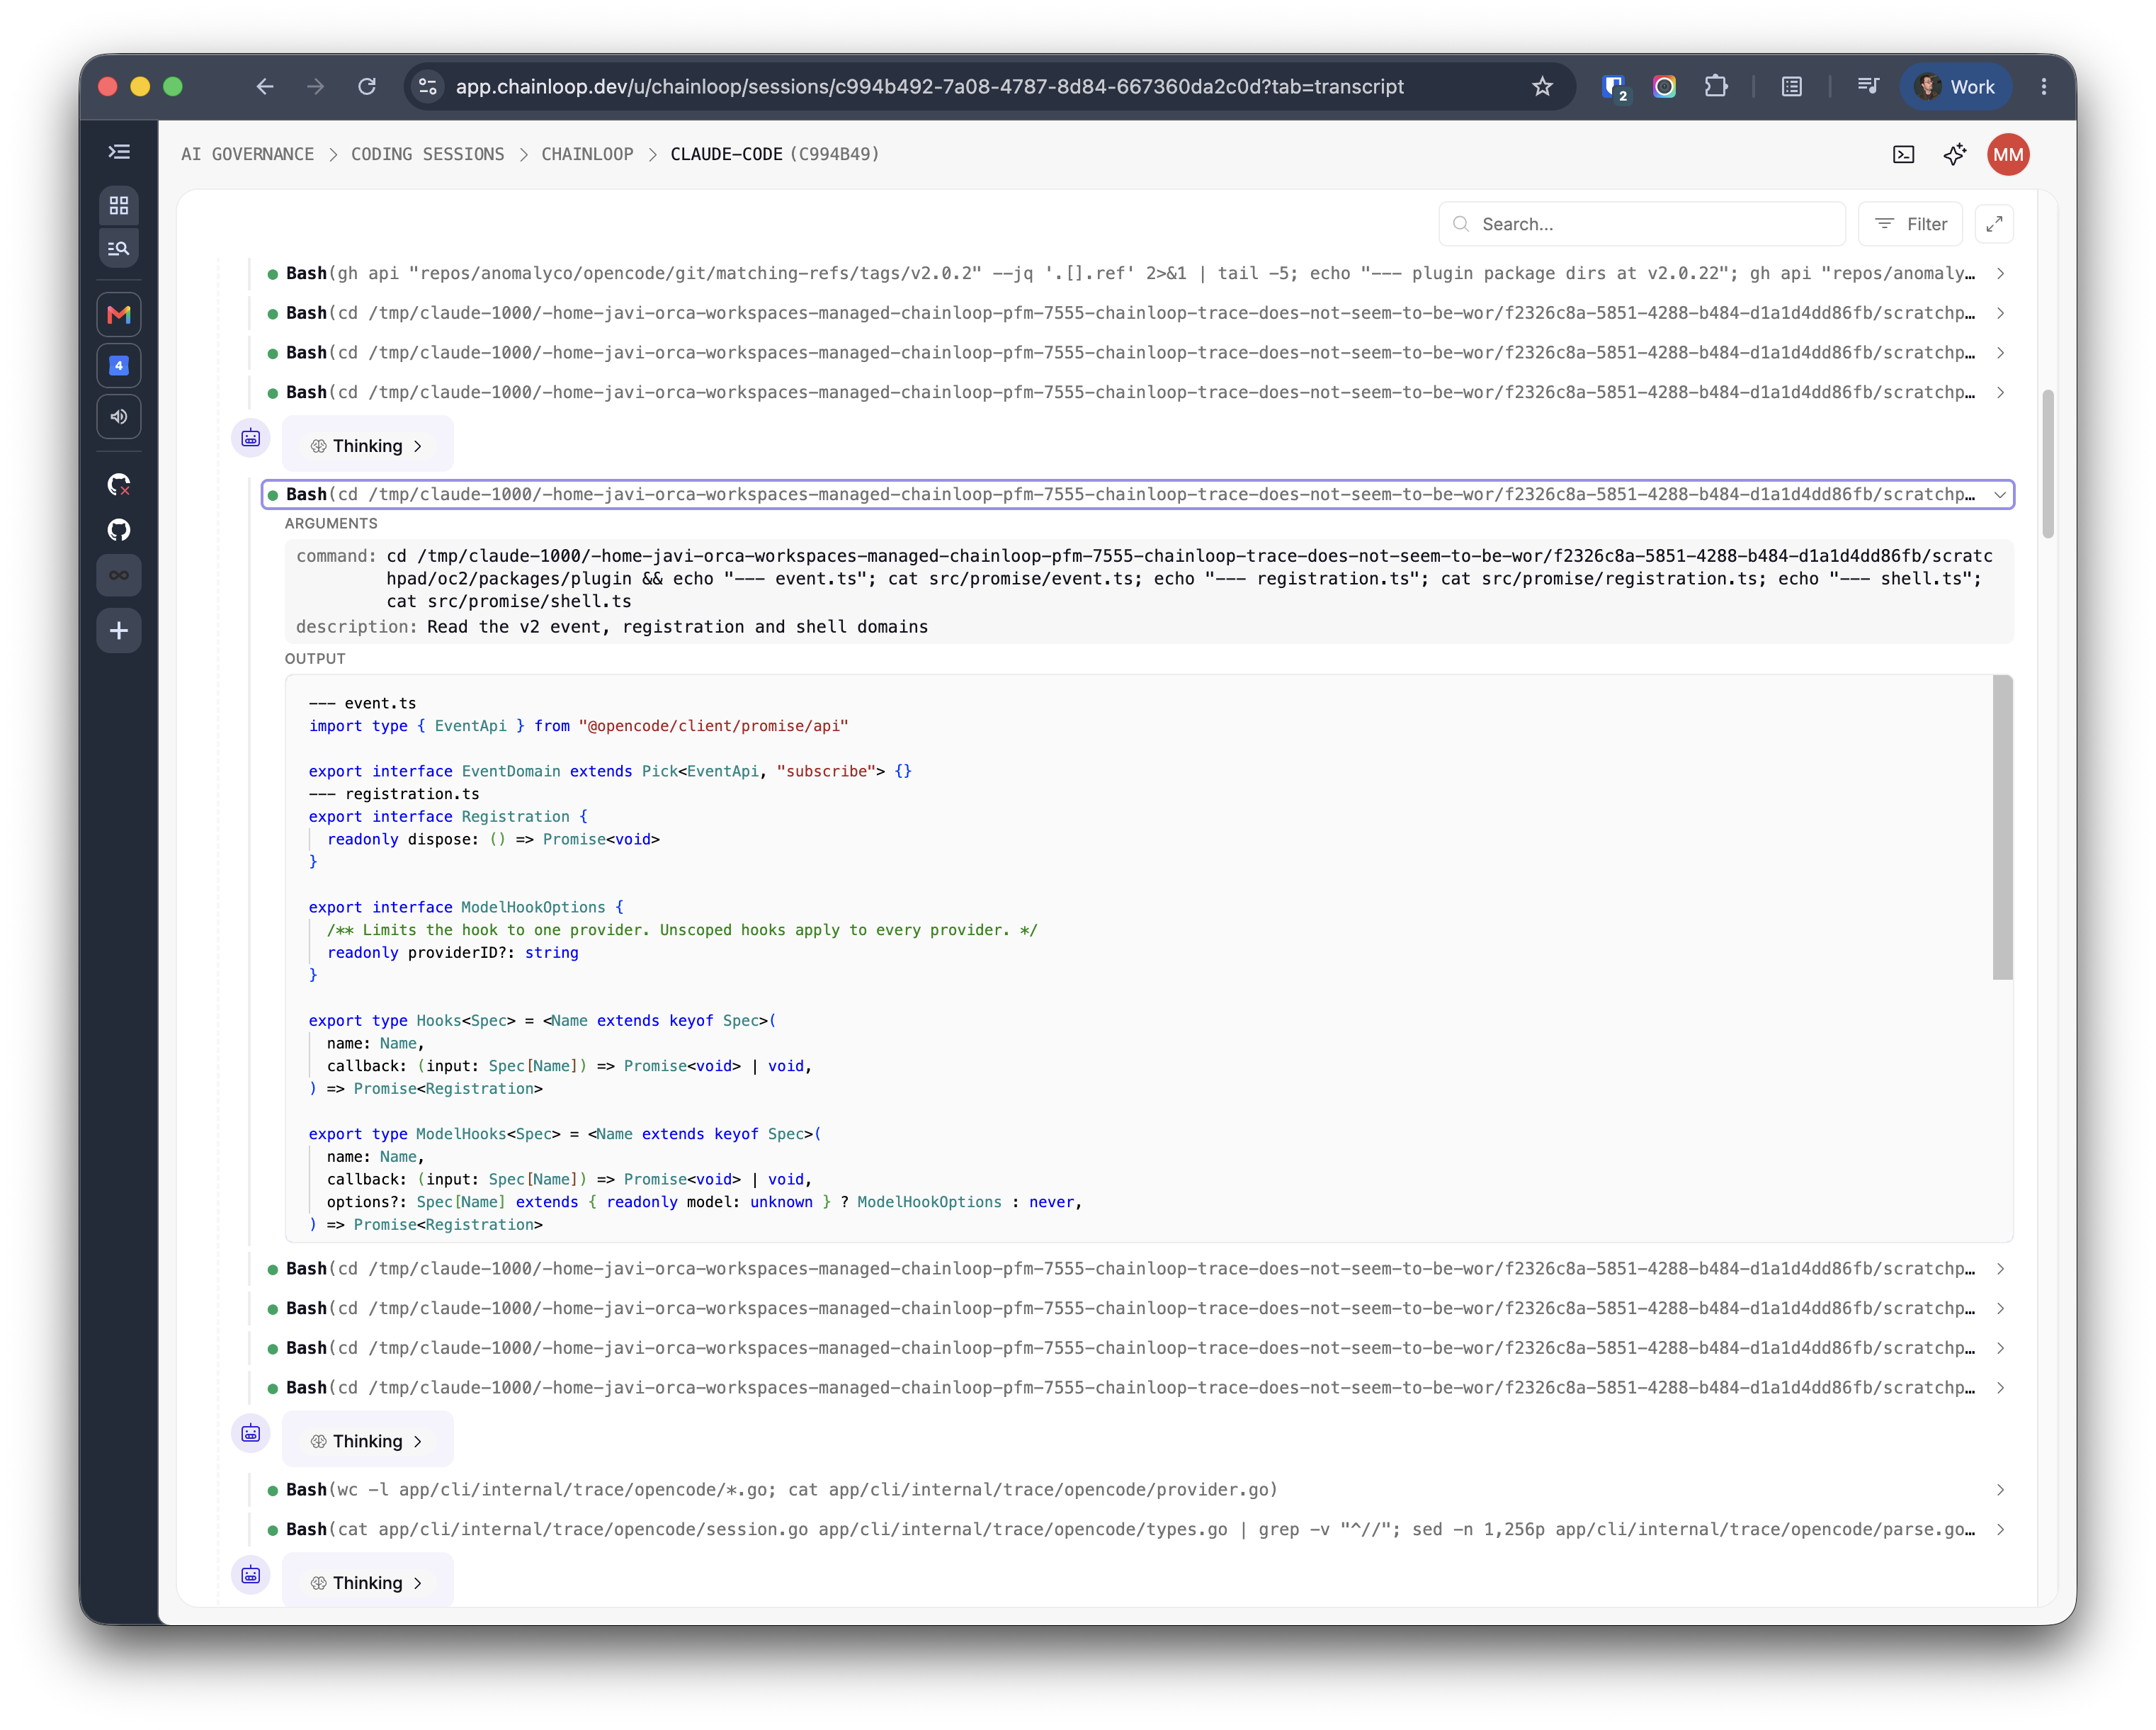Toggle the sidebar collapse icon
This screenshot has width=2156, height=1730.
tap(119, 152)
